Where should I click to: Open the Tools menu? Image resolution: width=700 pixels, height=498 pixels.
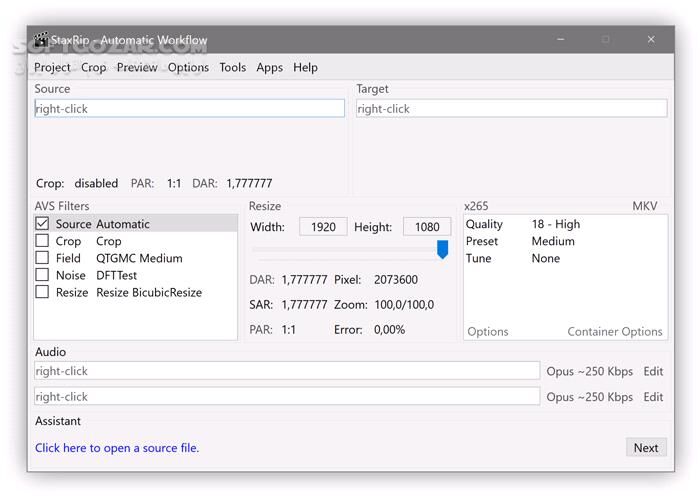[232, 67]
